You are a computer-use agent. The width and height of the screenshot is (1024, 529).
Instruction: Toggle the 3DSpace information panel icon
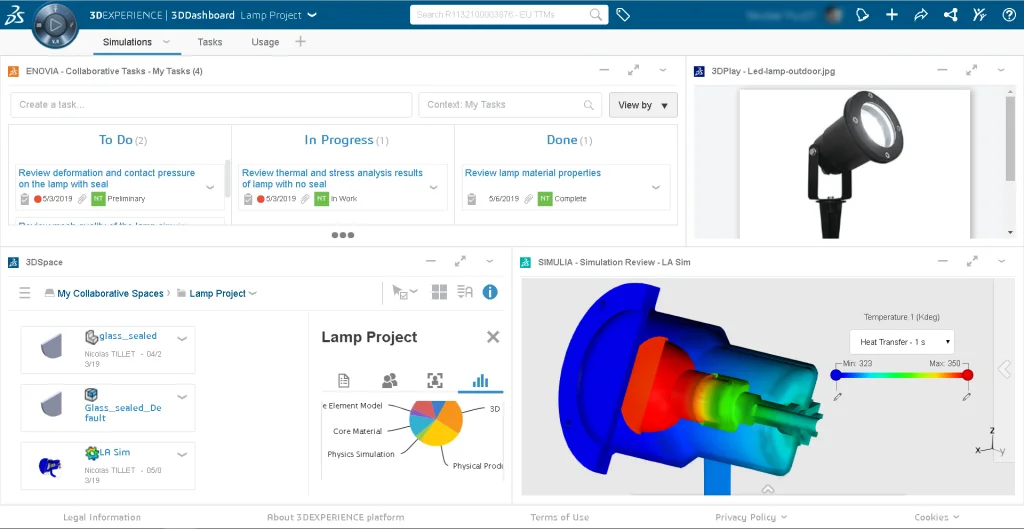point(490,292)
